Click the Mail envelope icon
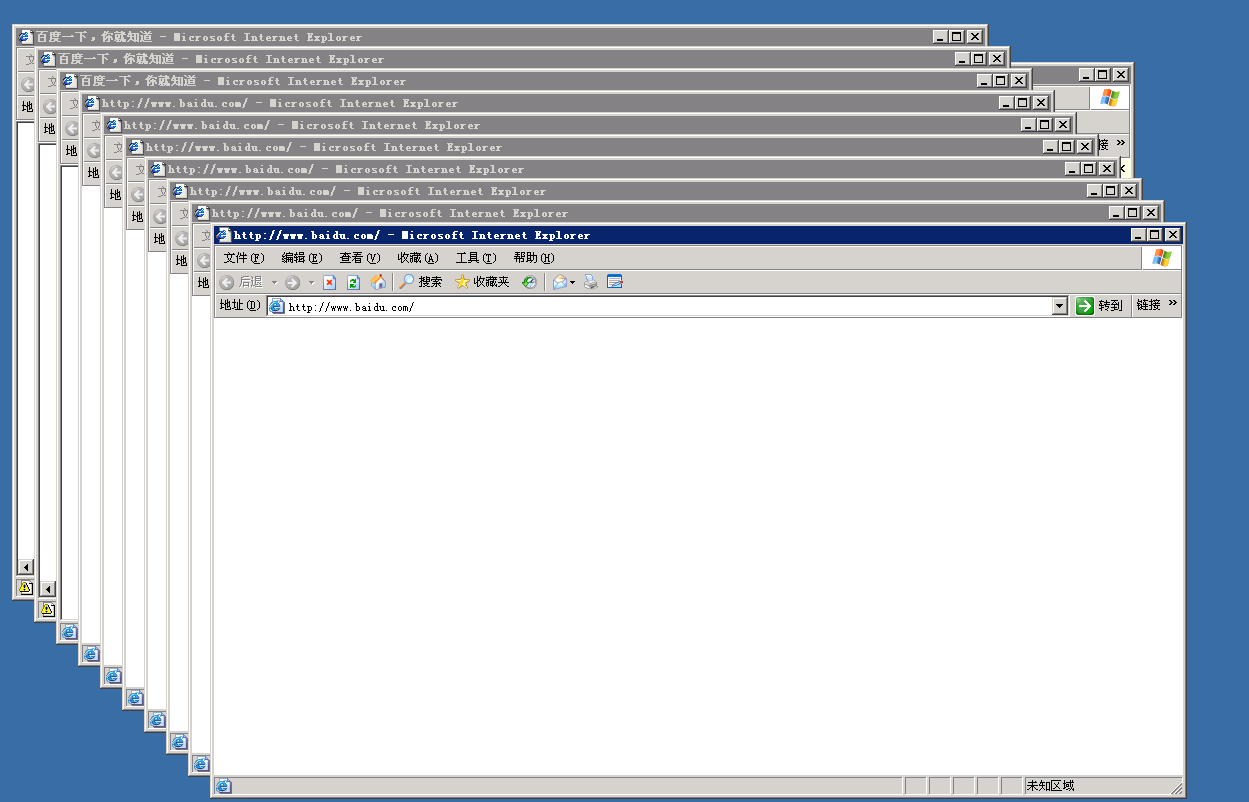The width and height of the screenshot is (1249, 802). pyautogui.click(x=559, y=283)
